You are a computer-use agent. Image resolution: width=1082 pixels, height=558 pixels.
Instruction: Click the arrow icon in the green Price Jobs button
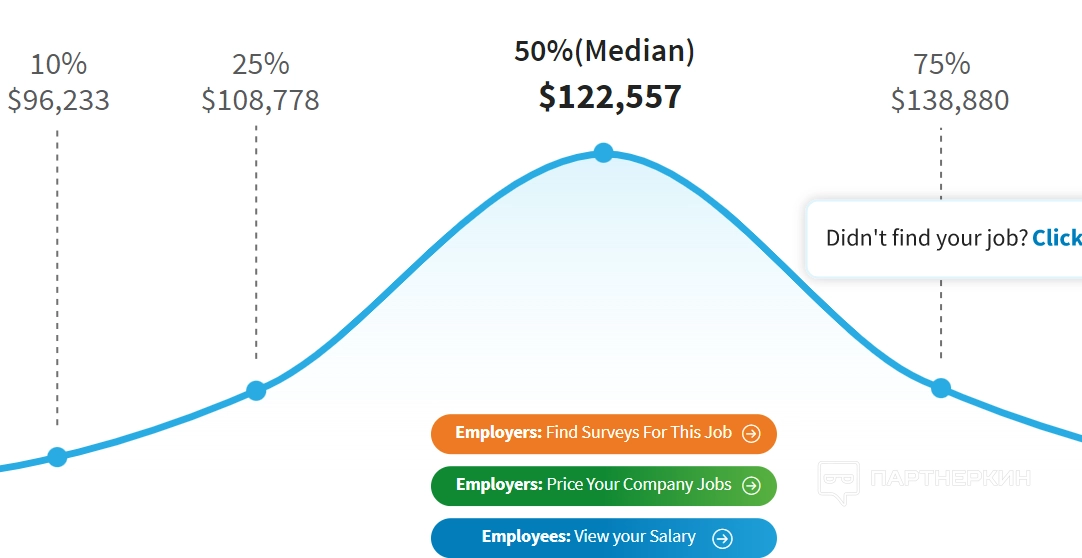pos(751,486)
